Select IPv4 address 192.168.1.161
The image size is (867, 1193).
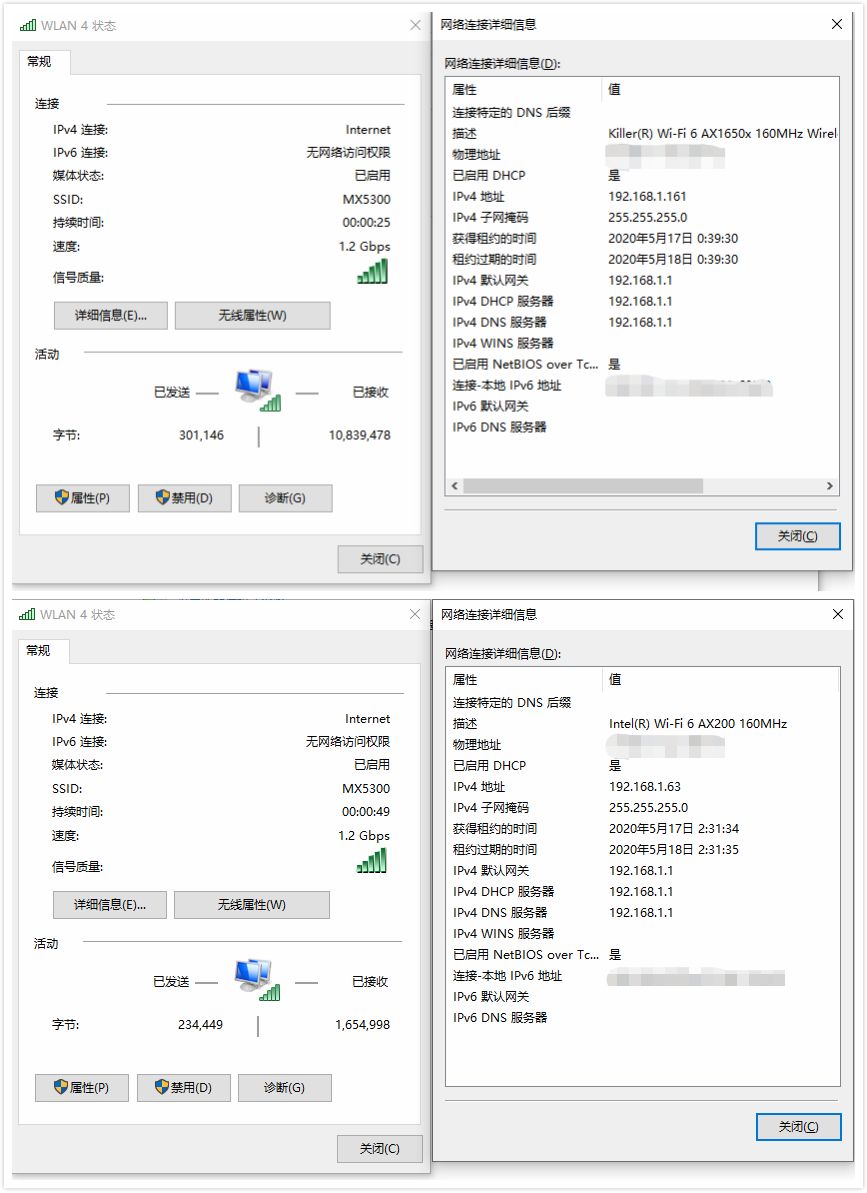(647, 196)
